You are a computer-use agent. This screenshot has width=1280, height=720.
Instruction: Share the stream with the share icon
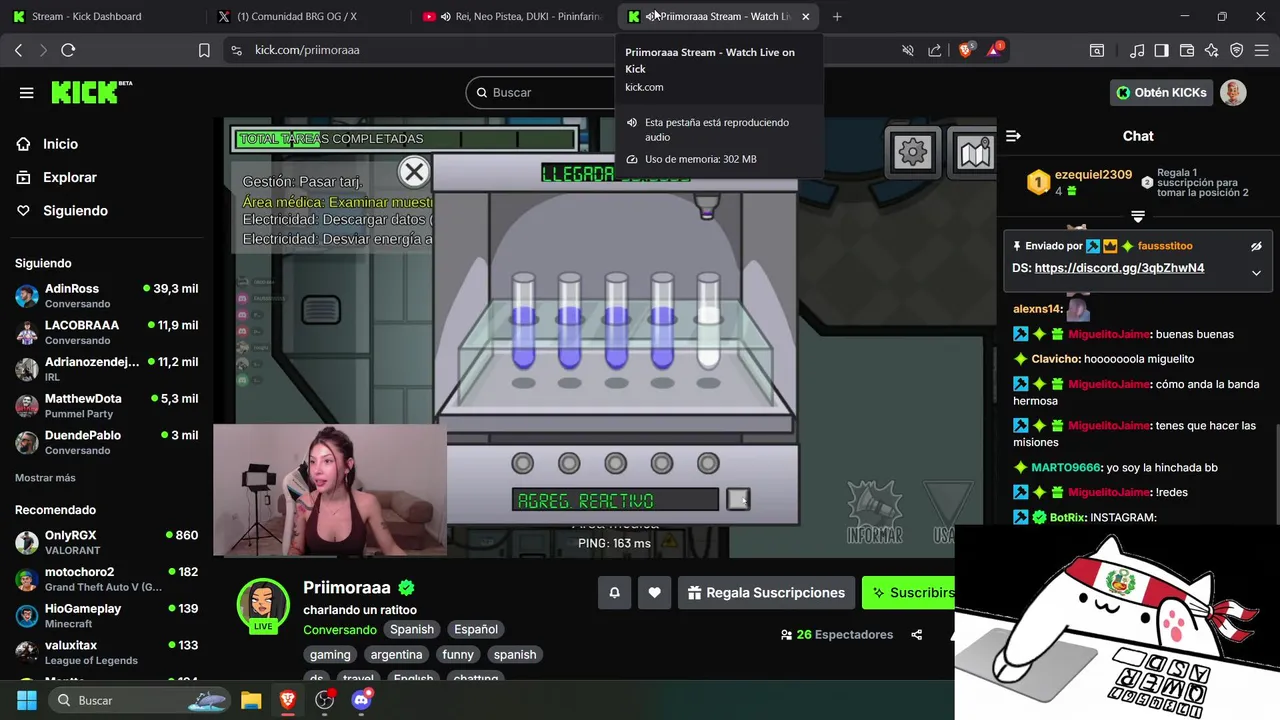tap(917, 635)
